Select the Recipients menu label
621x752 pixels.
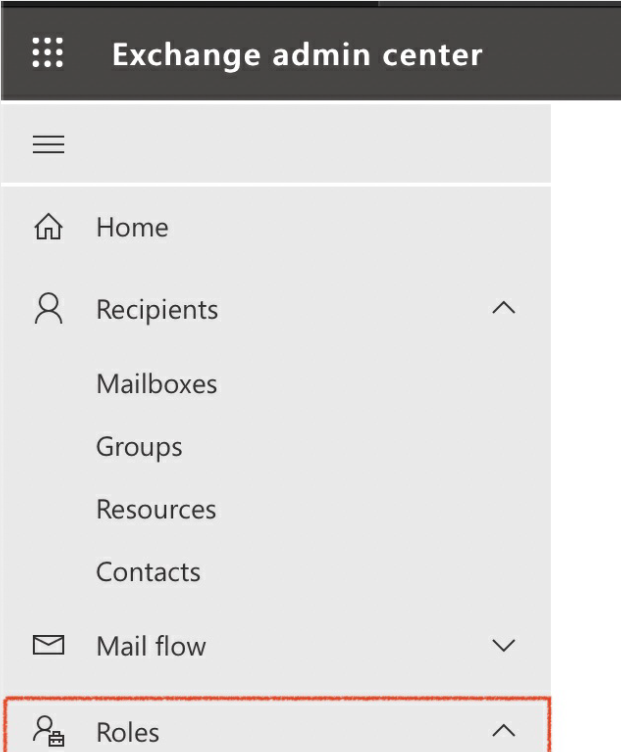point(157,310)
